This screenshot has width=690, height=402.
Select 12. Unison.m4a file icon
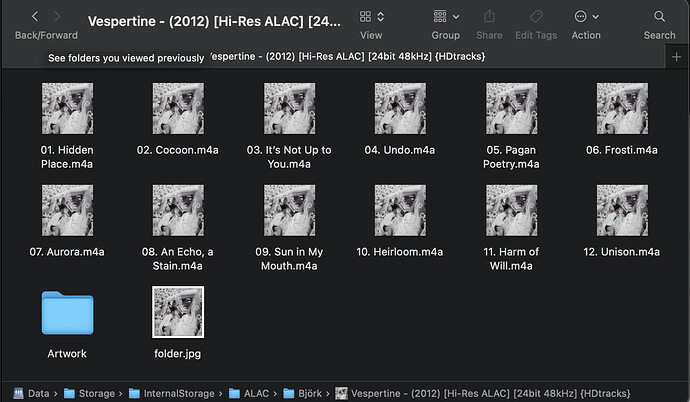click(x=622, y=210)
